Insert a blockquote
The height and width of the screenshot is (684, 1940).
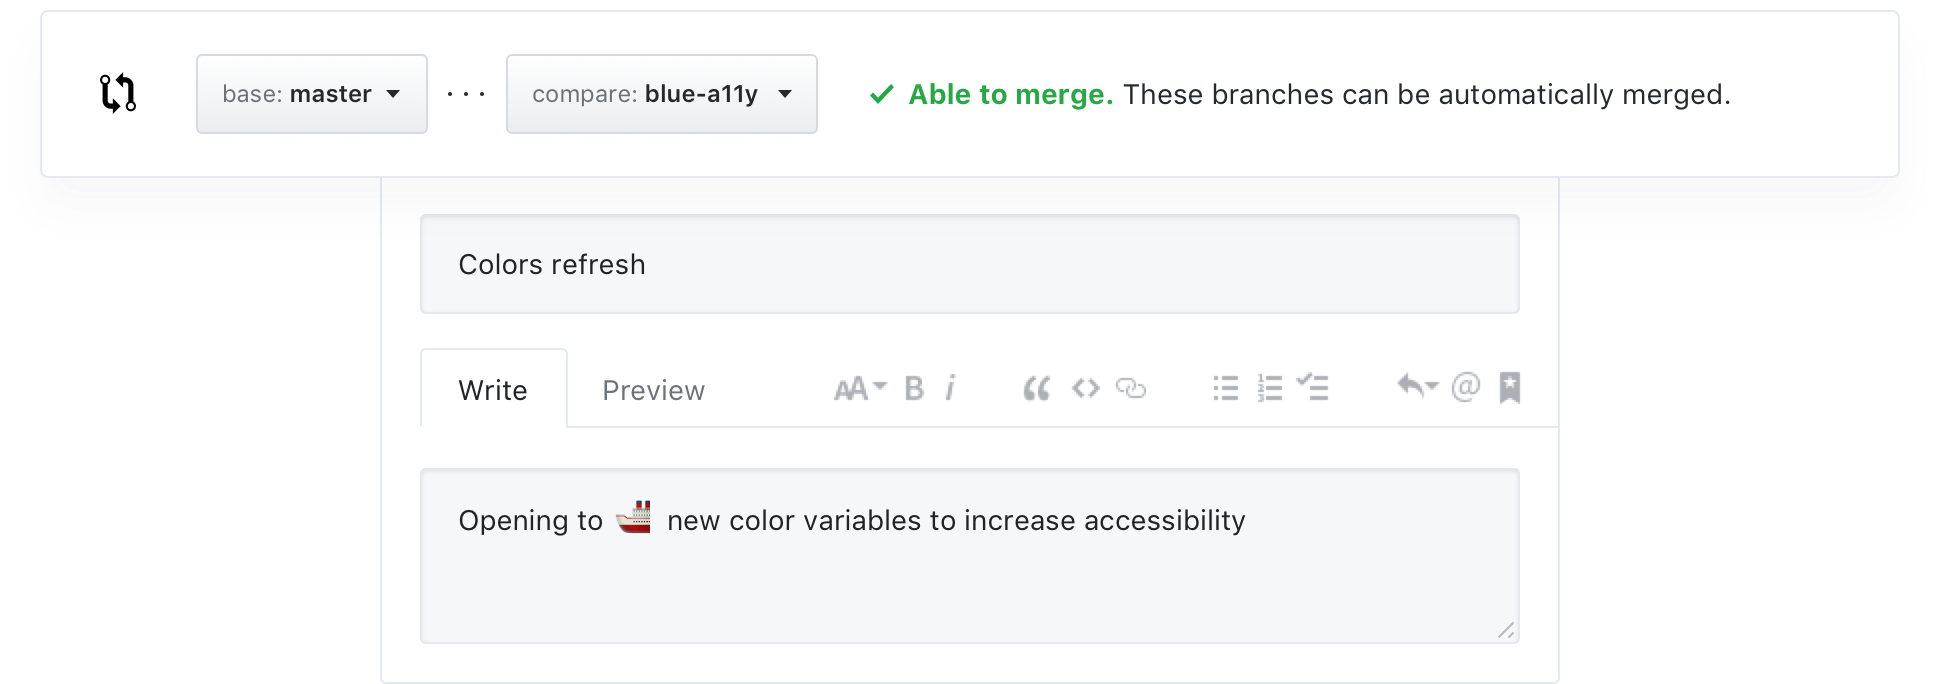[1037, 388]
